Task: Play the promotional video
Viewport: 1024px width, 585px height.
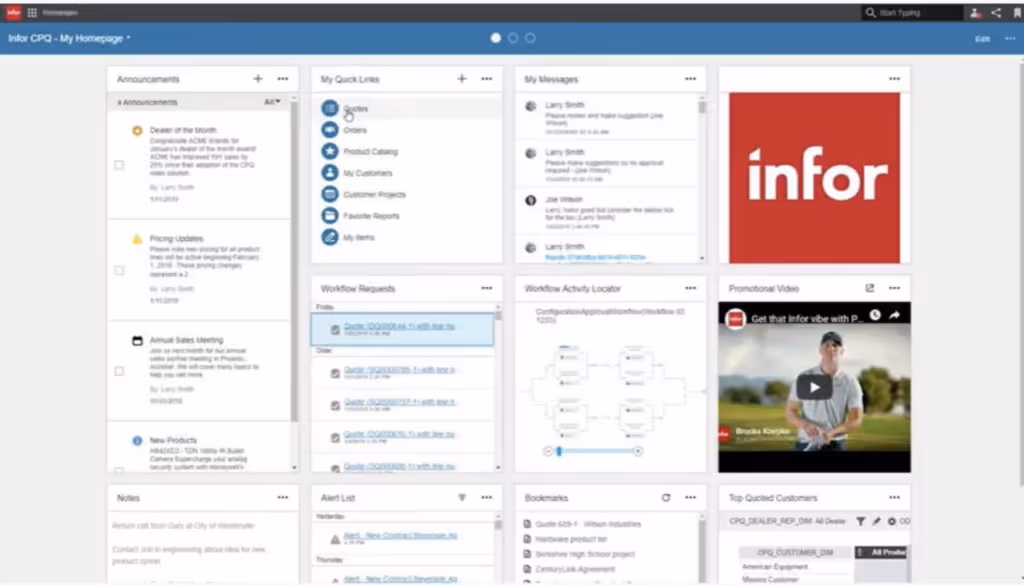Action: pos(814,387)
